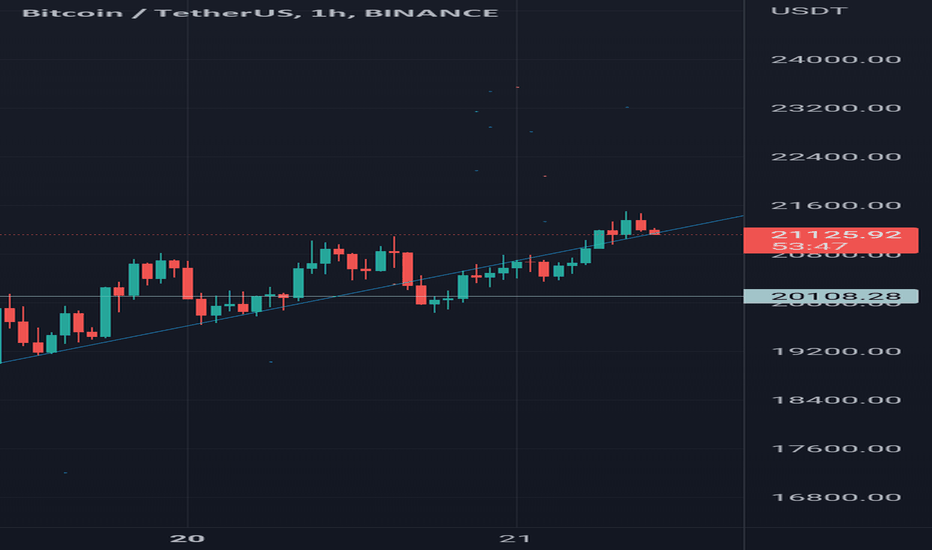The width and height of the screenshot is (932, 550).
Task: Click the countdown timer 53:47
Action: (x=810, y=247)
